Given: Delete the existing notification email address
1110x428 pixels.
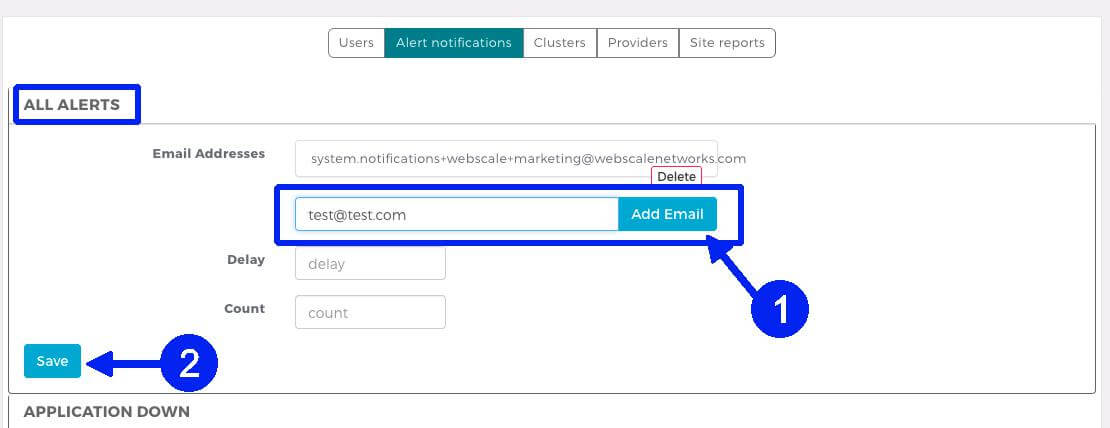Looking at the screenshot, I should click(676, 176).
